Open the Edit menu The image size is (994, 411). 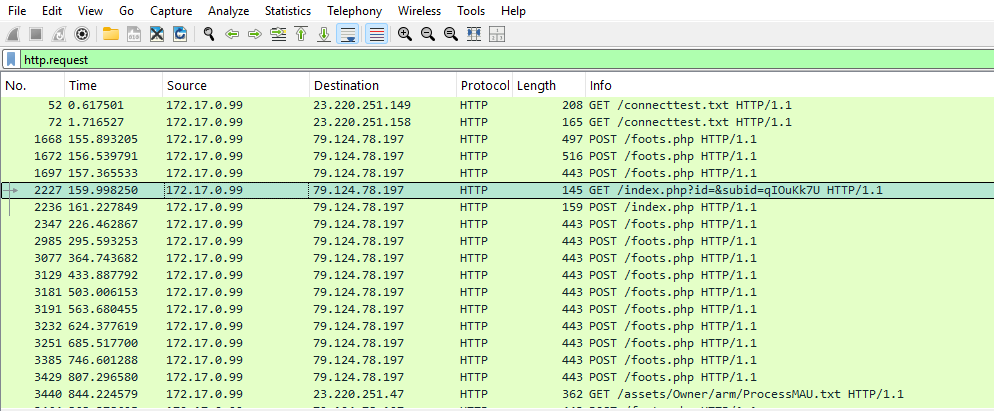[x=52, y=11]
